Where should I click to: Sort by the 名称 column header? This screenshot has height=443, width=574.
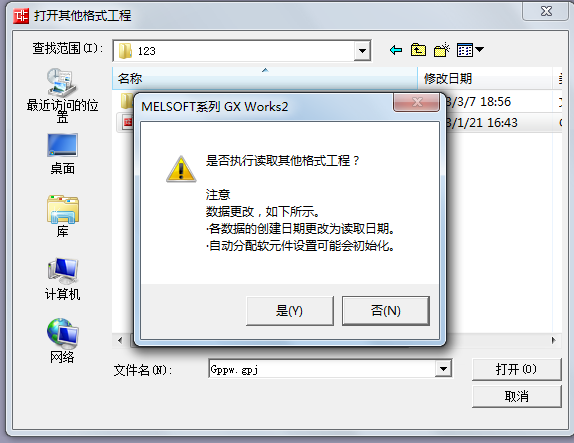[265, 78]
